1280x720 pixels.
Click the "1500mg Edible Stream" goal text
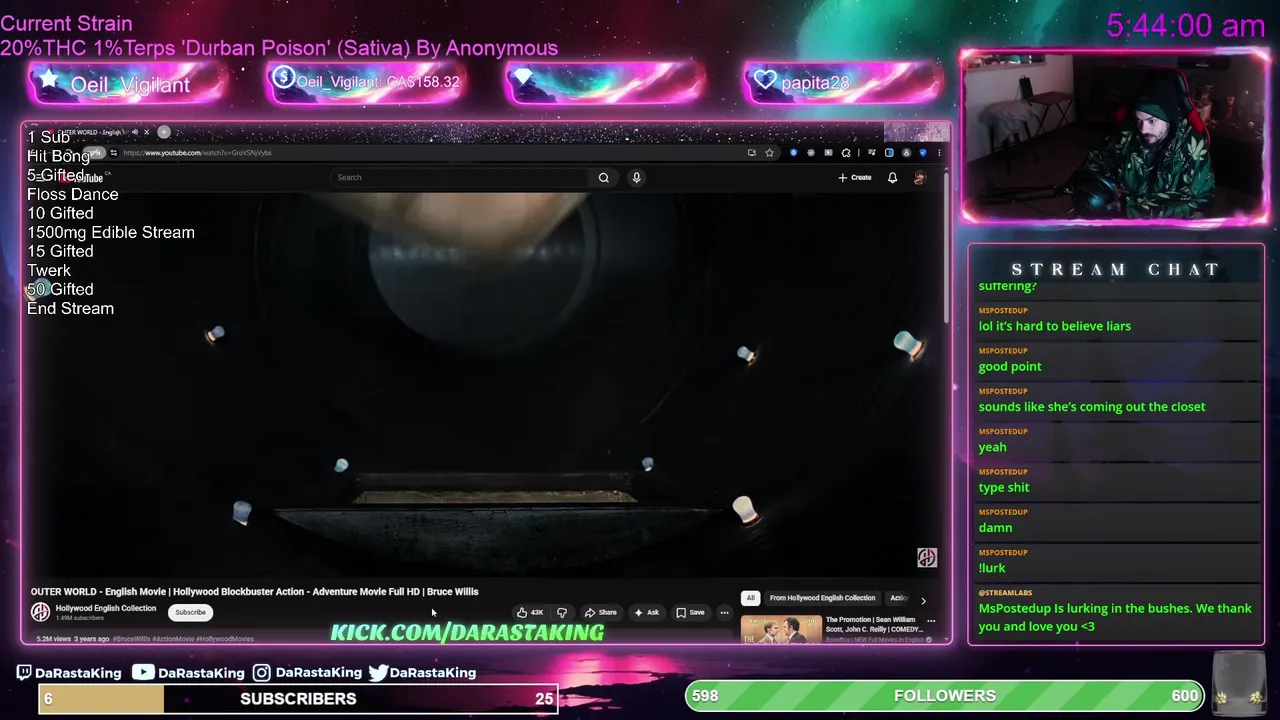tap(111, 232)
